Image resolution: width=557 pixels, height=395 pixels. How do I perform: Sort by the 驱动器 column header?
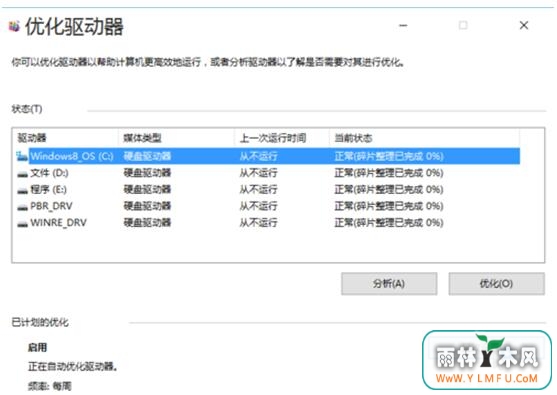[66, 138]
